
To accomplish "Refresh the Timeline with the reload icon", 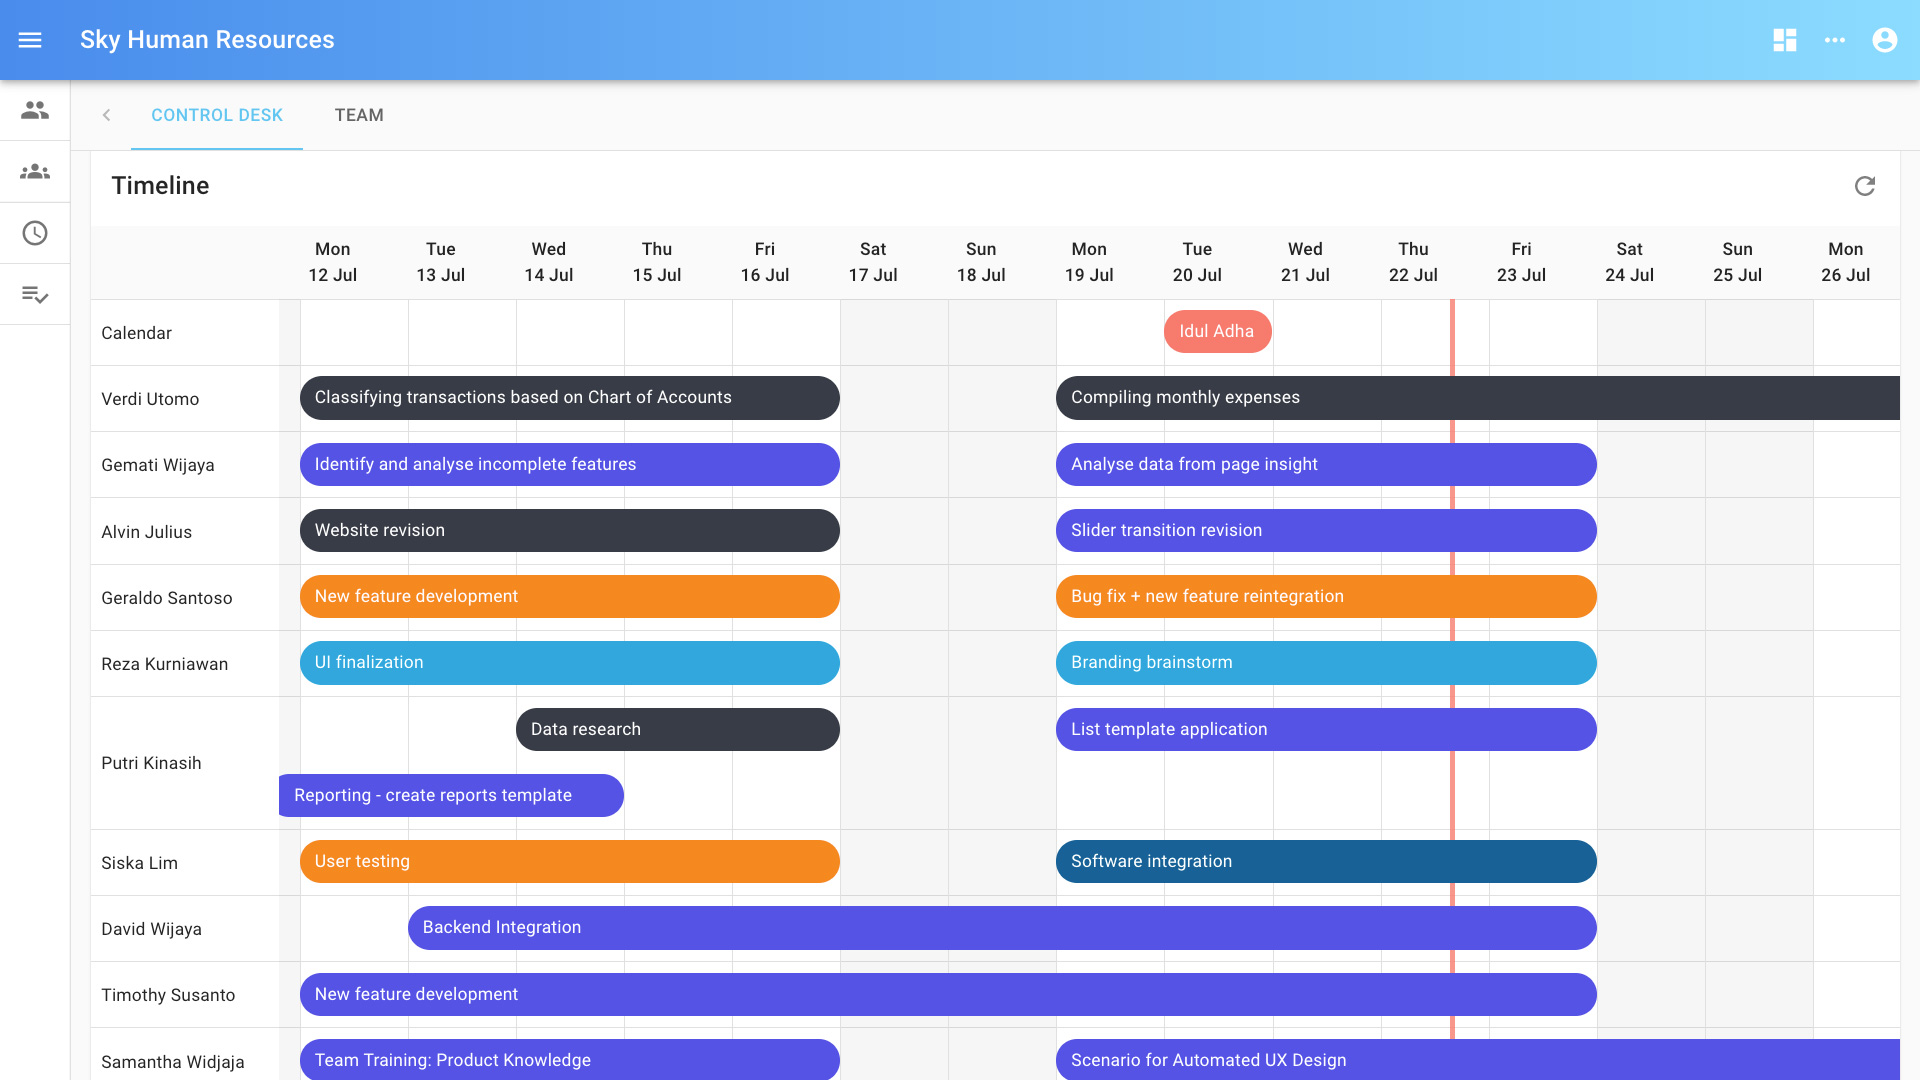I will pos(1866,186).
